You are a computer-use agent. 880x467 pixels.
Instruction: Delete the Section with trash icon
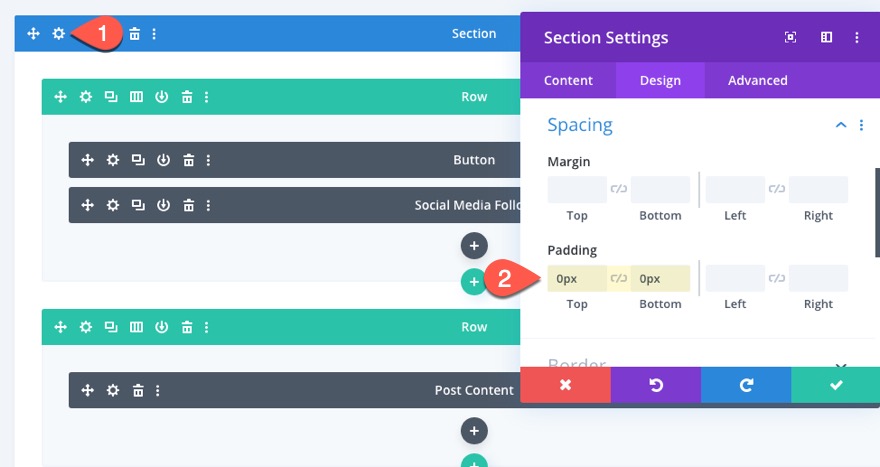click(135, 34)
